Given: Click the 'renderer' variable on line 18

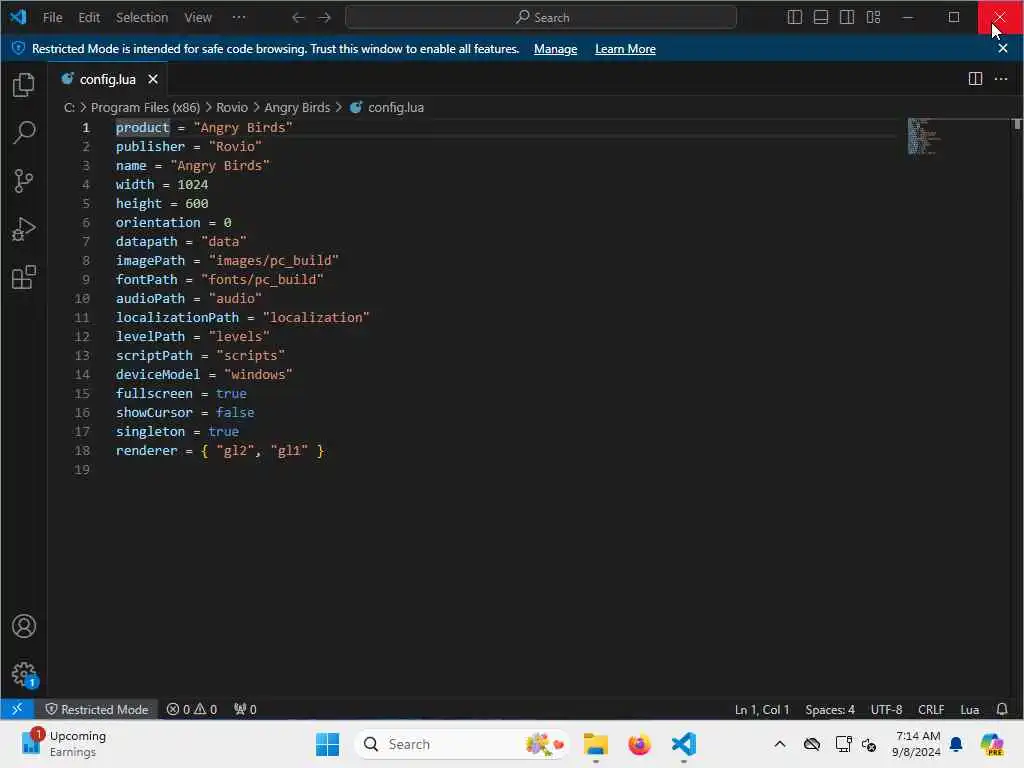Looking at the screenshot, I should pyautogui.click(x=146, y=451).
